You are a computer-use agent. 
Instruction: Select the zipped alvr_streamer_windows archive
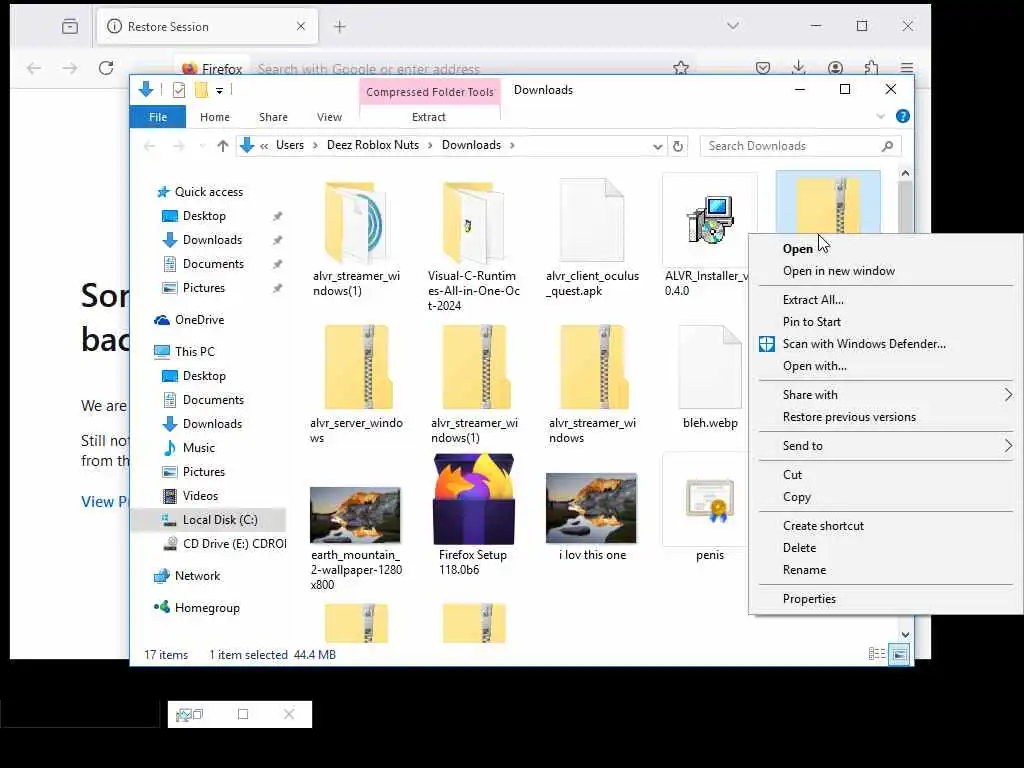click(x=593, y=367)
